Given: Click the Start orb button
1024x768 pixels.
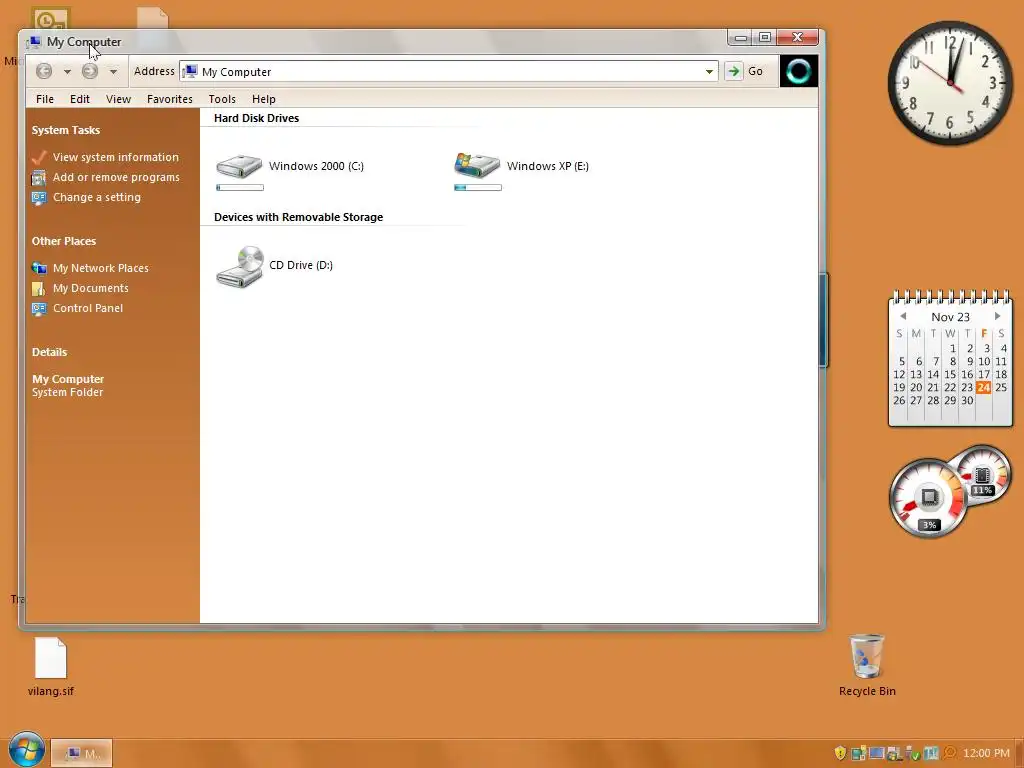Looking at the screenshot, I should coord(27,749).
